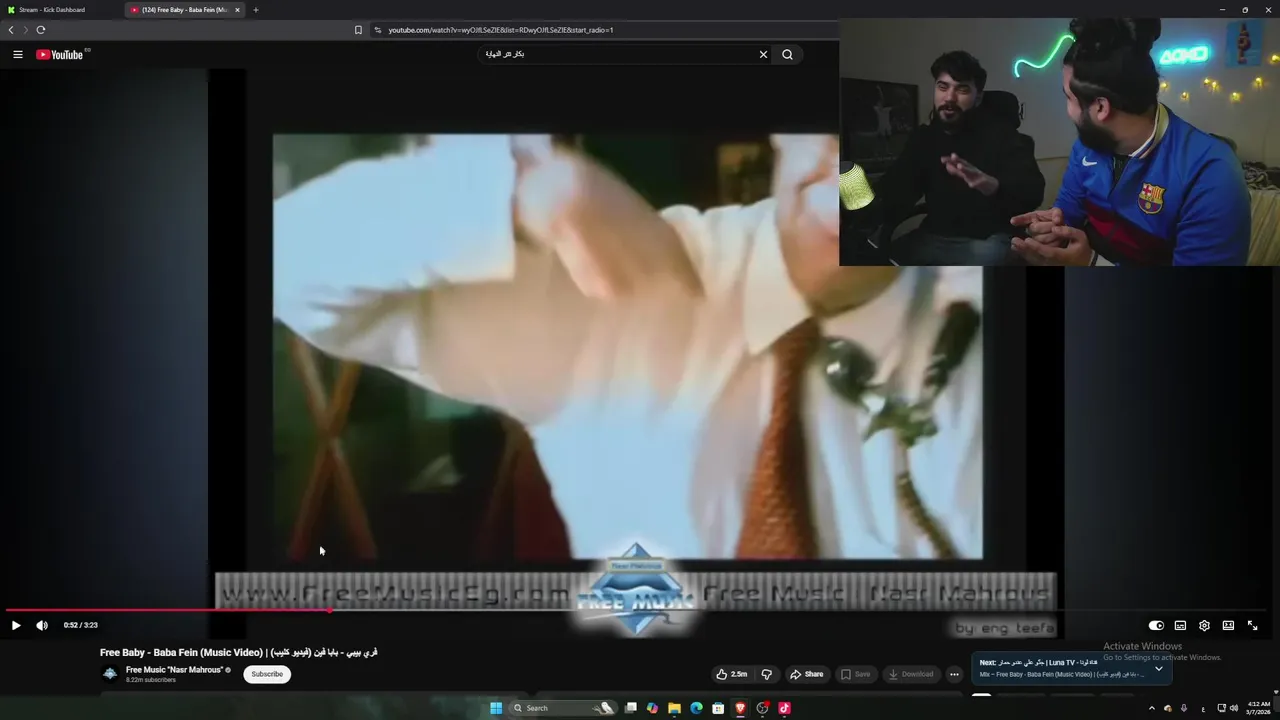Launch Microsoft Edge from the taskbar
The width and height of the screenshot is (1280, 720).
click(697, 708)
